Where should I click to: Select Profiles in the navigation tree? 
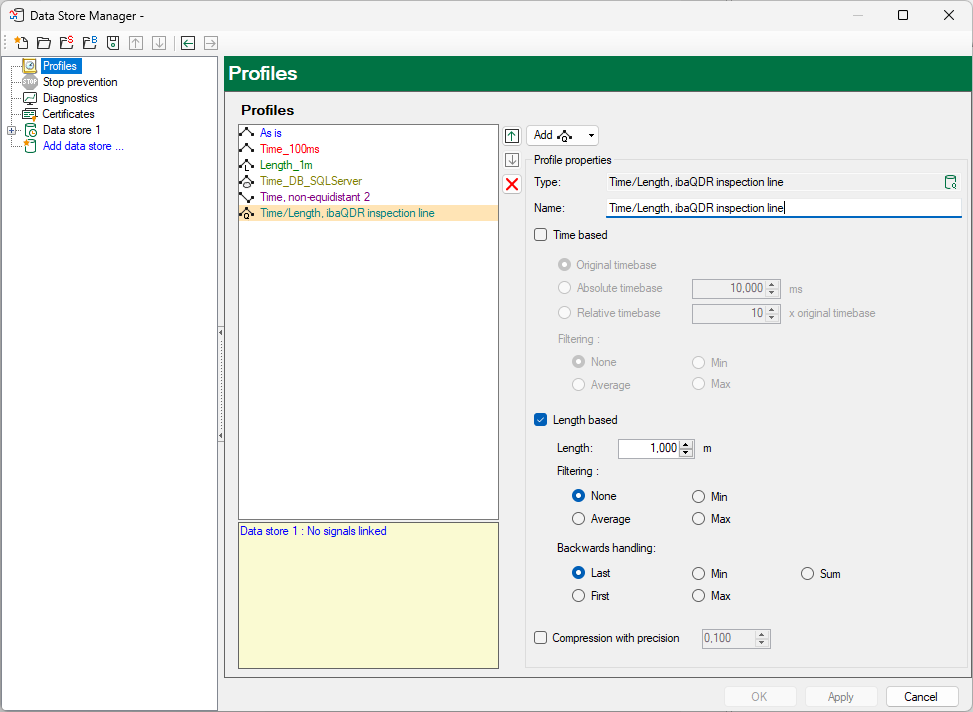pyautogui.click(x=60, y=66)
